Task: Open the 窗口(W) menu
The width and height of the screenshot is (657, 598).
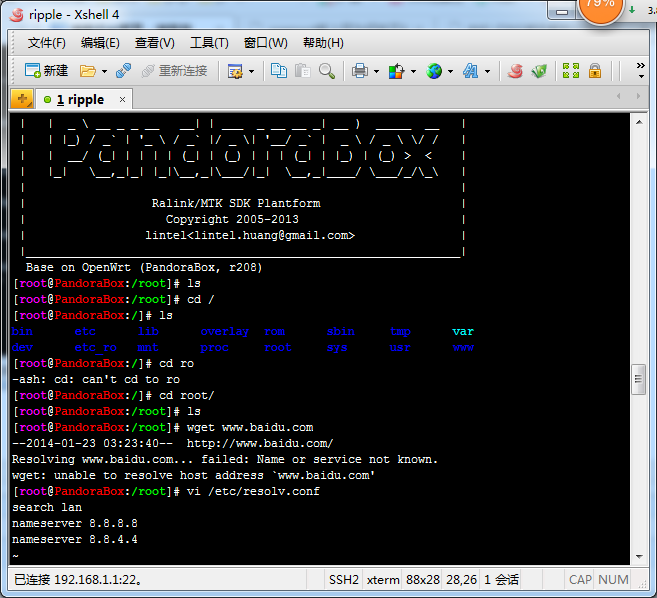Action: (x=266, y=43)
